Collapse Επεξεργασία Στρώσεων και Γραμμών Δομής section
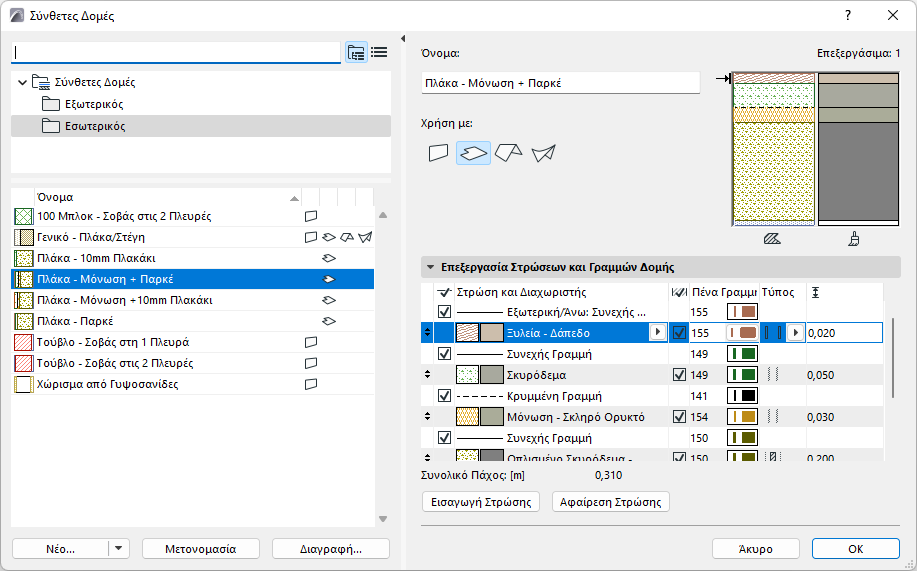Screen dimensions: 917x571 [430, 267]
